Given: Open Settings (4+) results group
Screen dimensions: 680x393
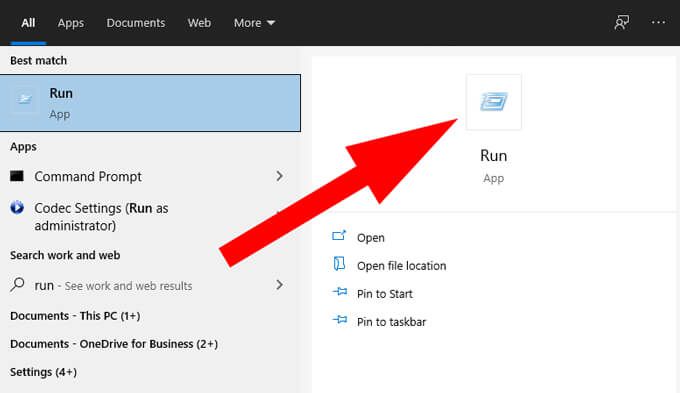Looking at the screenshot, I should [43, 372].
